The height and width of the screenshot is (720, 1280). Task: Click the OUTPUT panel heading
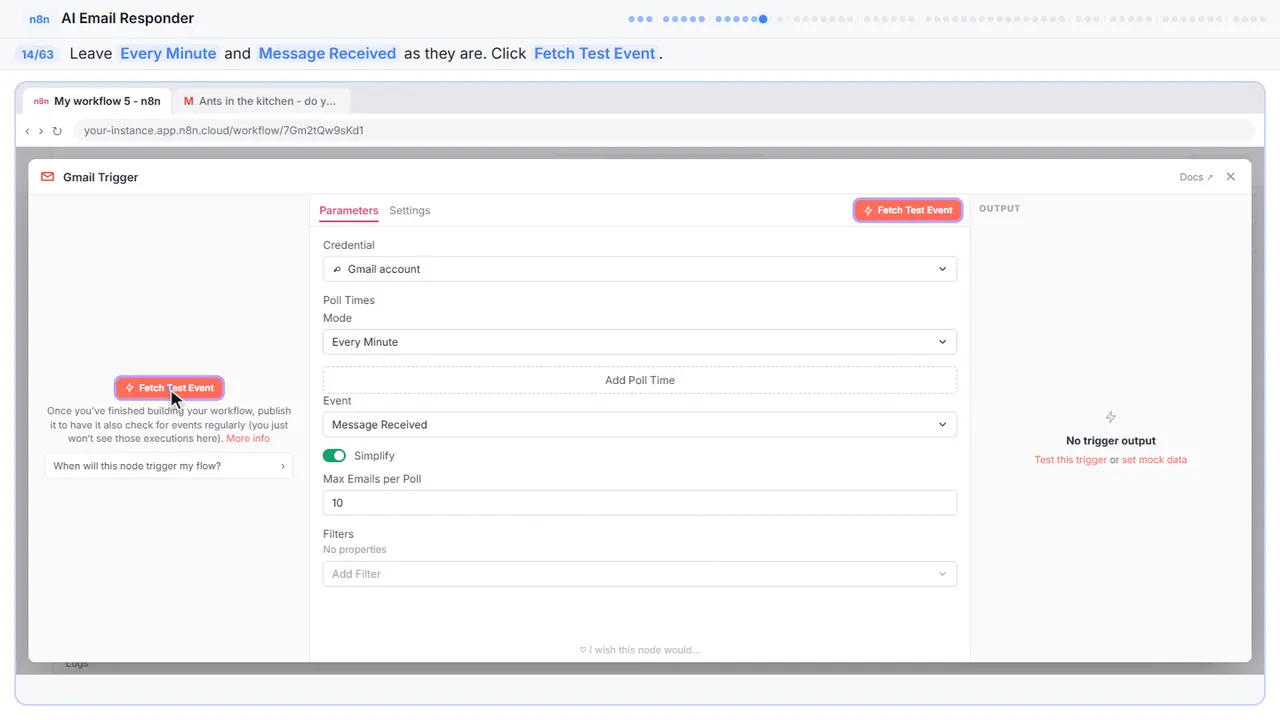coord(999,209)
